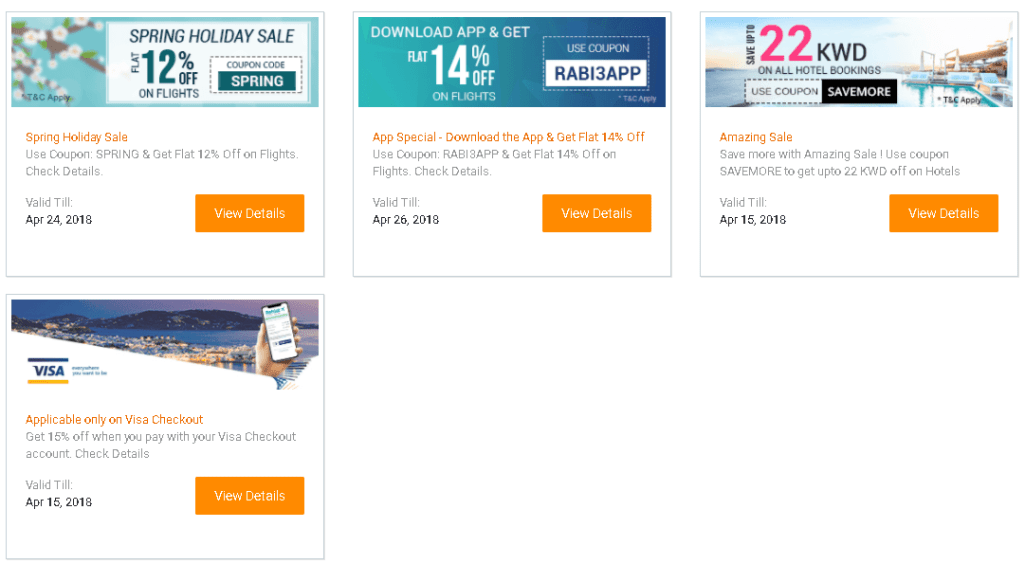Click View Details for Spring Holiday Sale
Screen dimensions: 1024x564
point(249,213)
